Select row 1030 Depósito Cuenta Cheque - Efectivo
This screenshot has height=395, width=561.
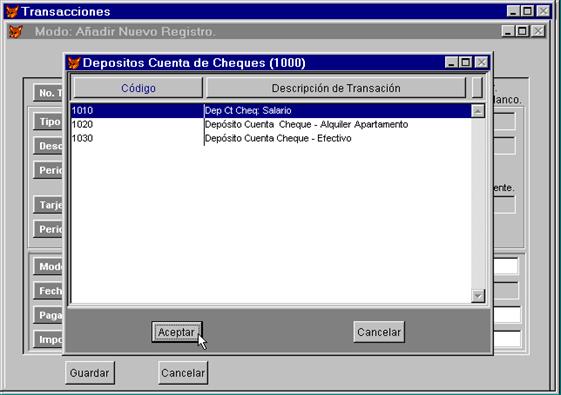tap(271, 138)
